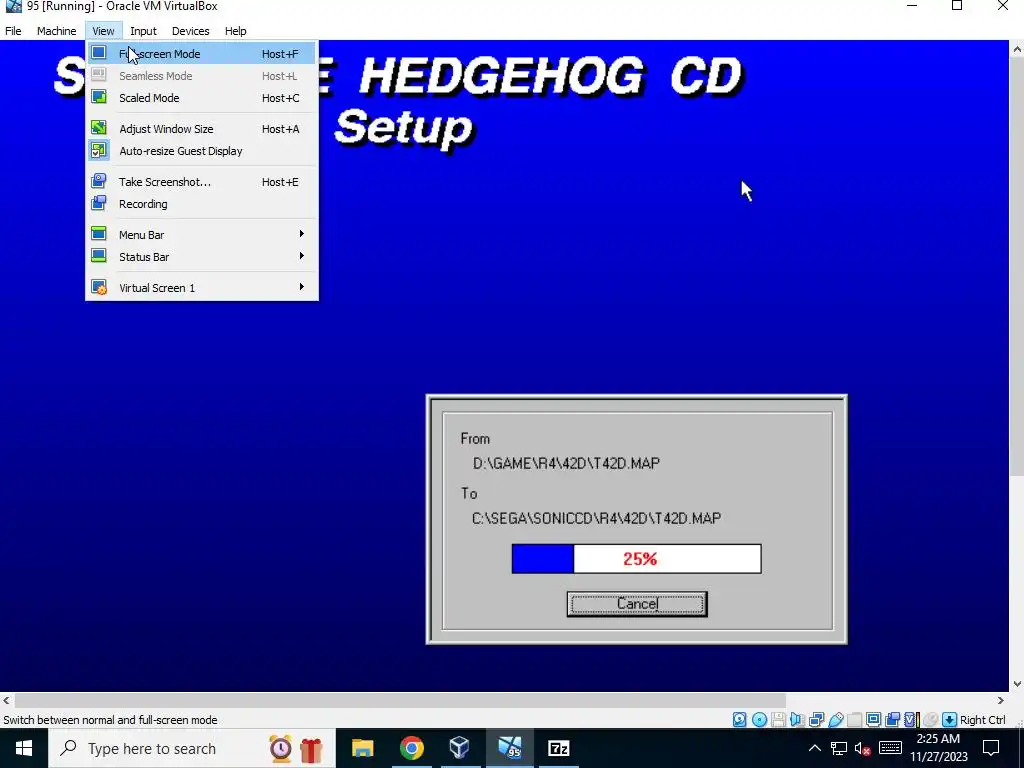
Task: Click the hard disk indicator in status bar
Action: [739, 720]
